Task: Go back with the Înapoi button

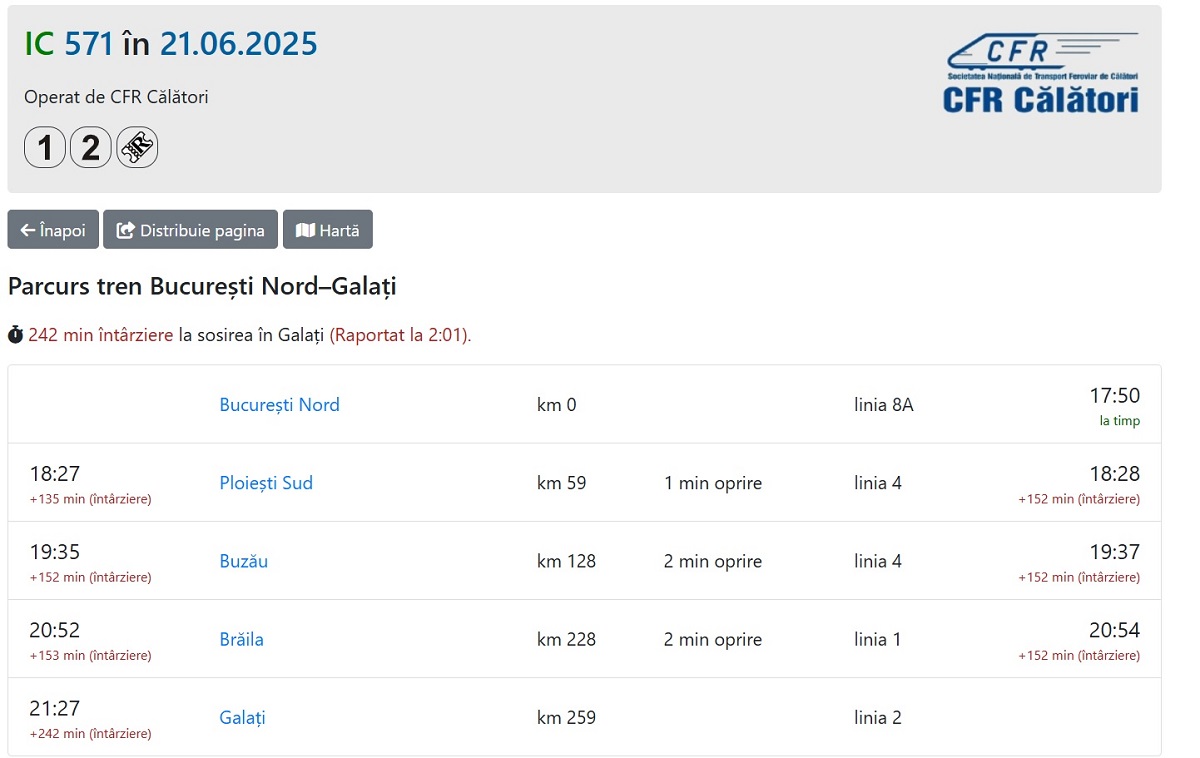Action: pyautogui.click(x=53, y=230)
